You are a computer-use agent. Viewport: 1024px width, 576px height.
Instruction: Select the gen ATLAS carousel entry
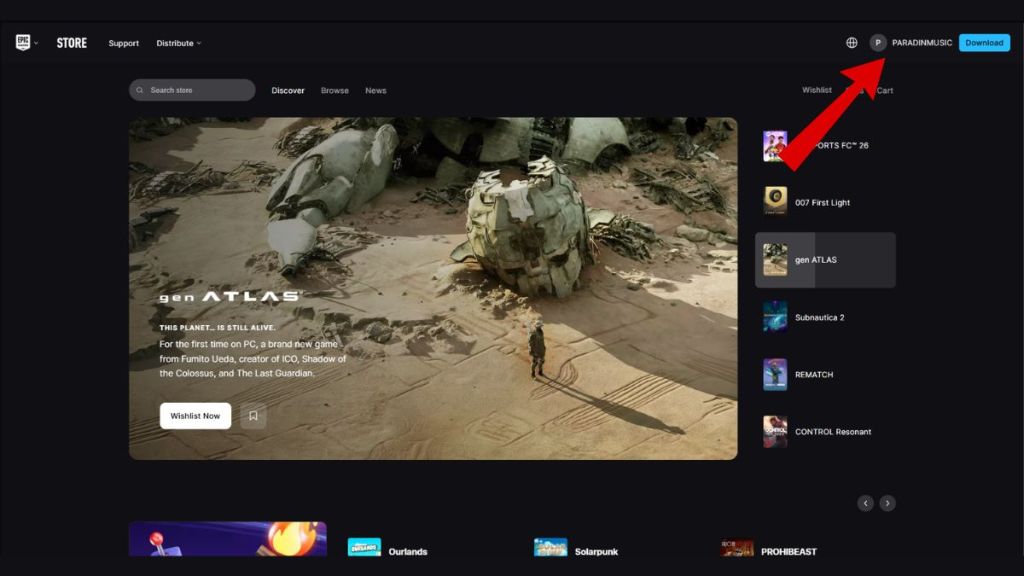pyautogui.click(x=825, y=260)
